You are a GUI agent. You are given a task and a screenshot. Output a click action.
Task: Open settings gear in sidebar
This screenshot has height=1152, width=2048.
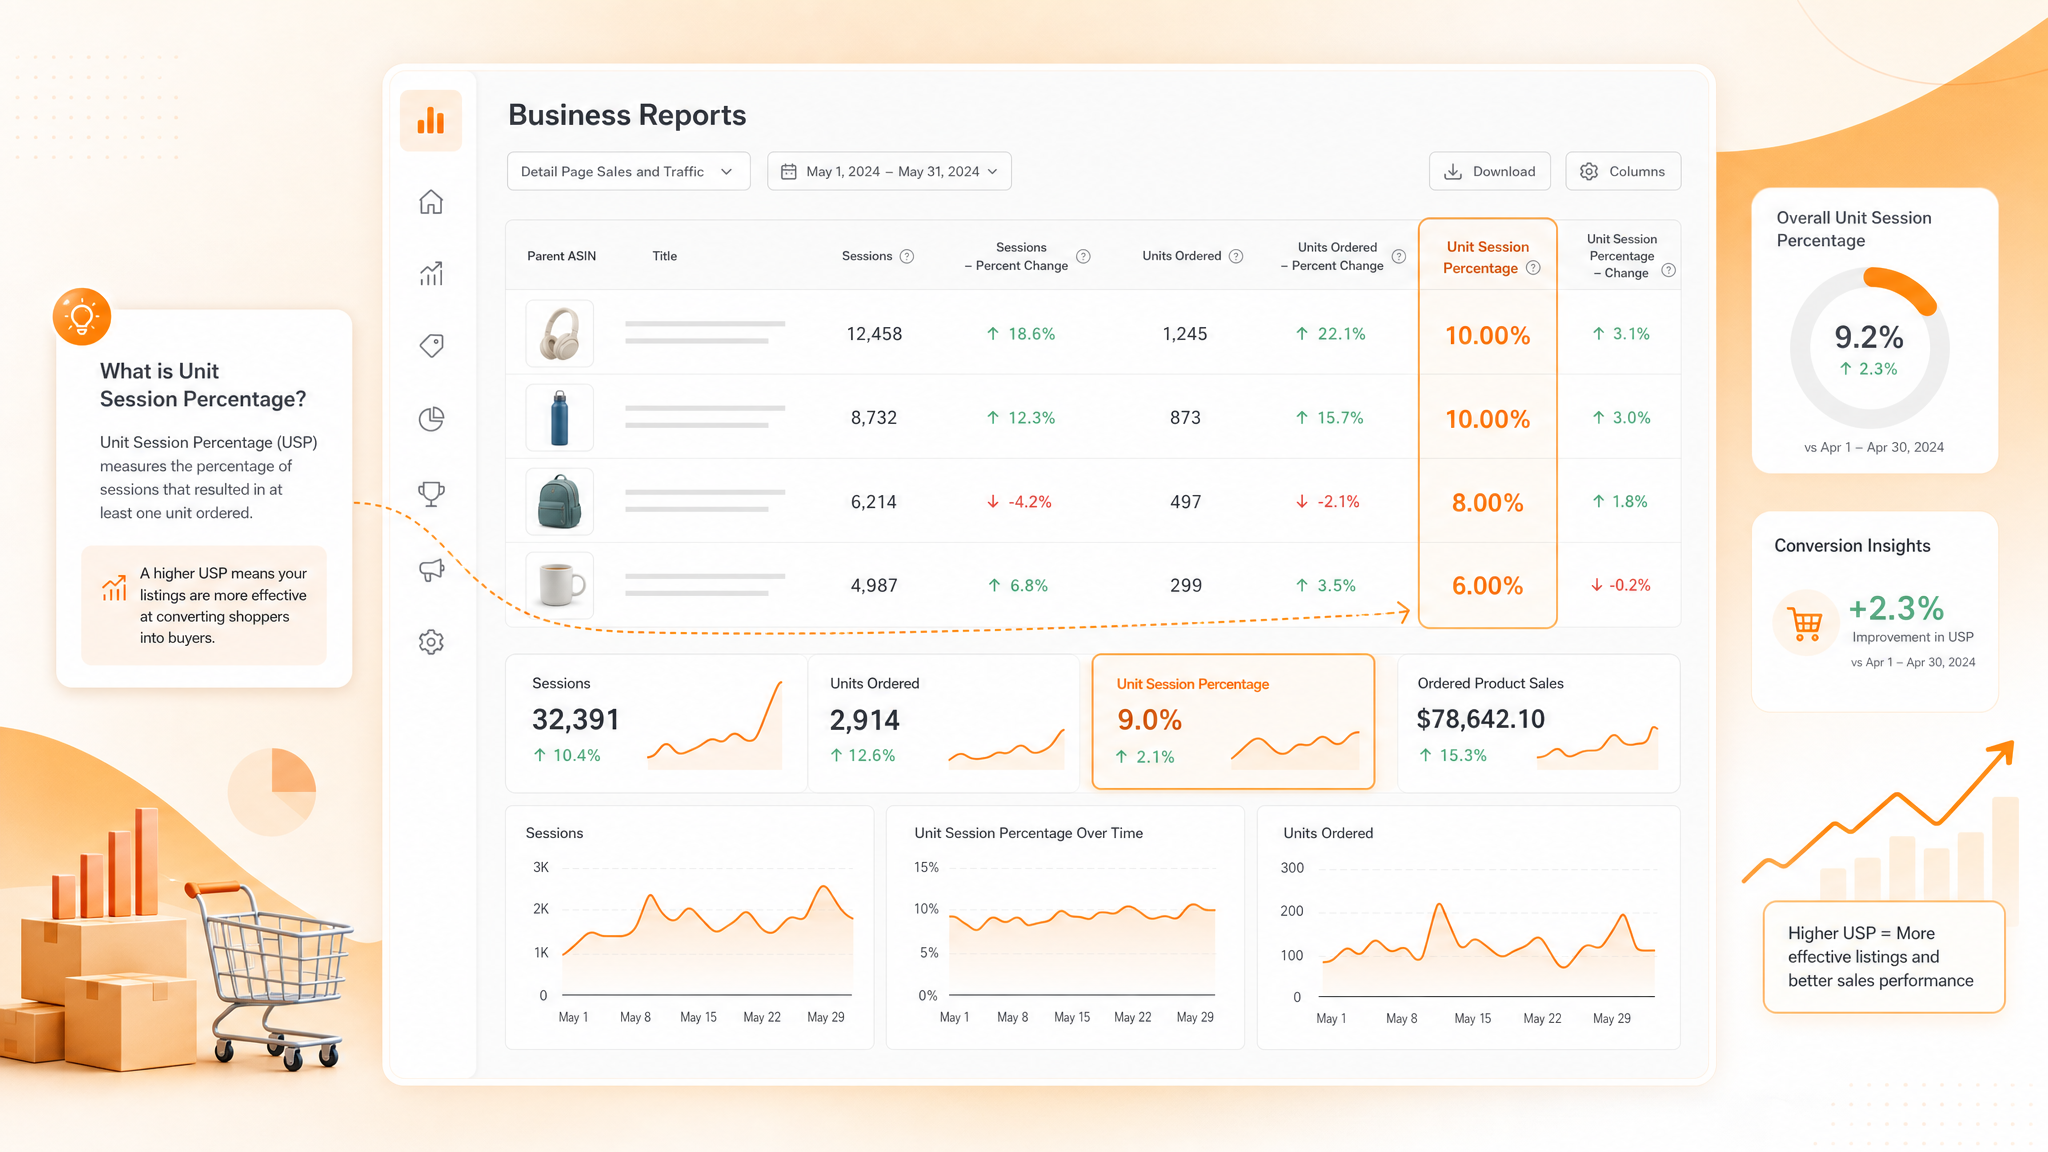pos(431,642)
